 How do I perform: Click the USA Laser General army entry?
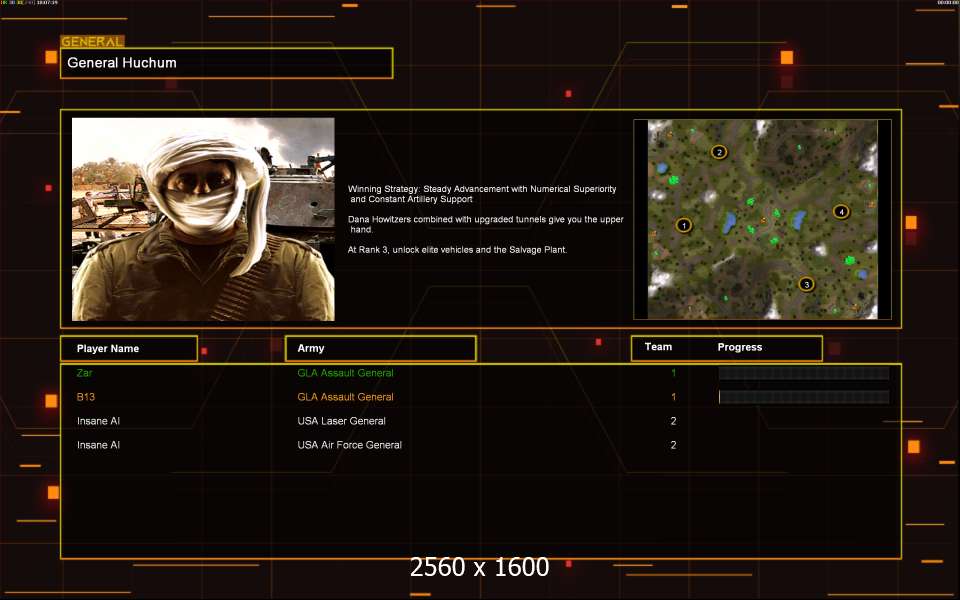pyautogui.click(x=341, y=421)
